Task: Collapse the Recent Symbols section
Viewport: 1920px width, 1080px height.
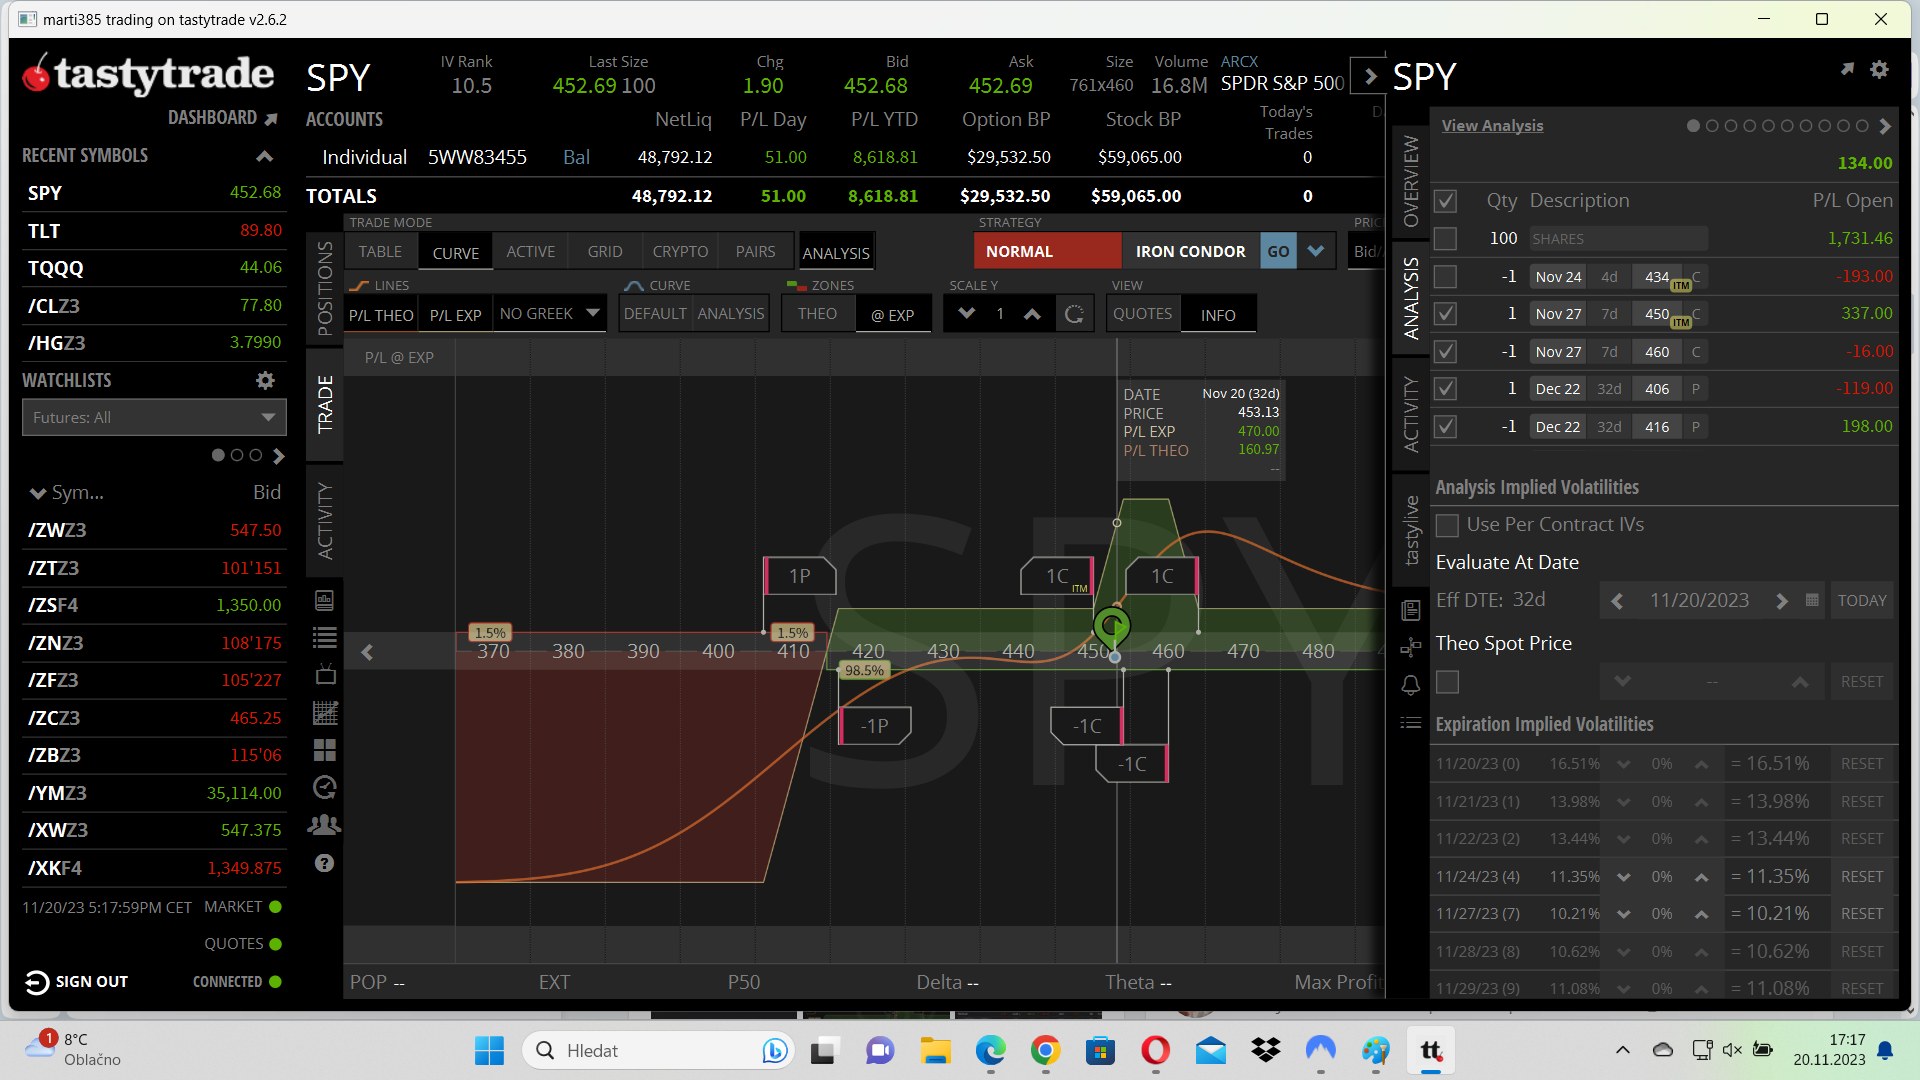Action: click(x=264, y=156)
